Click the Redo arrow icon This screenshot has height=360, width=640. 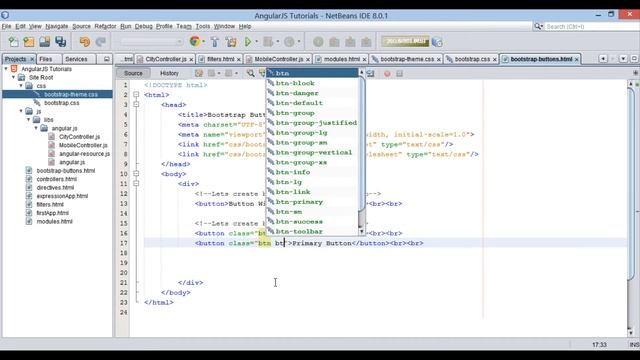point(100,42)
